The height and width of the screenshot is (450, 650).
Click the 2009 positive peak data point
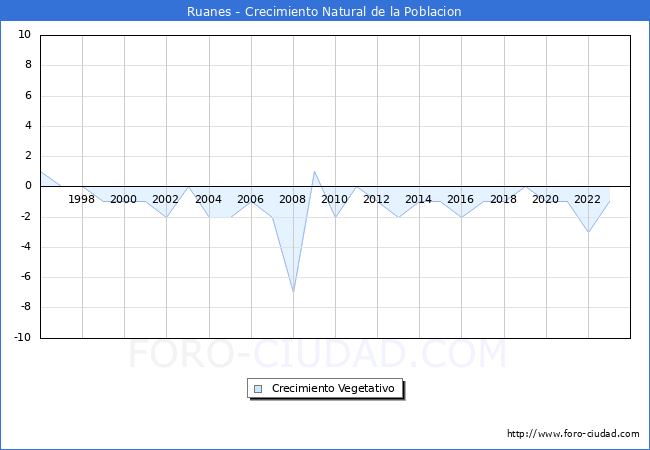(314, 171)
